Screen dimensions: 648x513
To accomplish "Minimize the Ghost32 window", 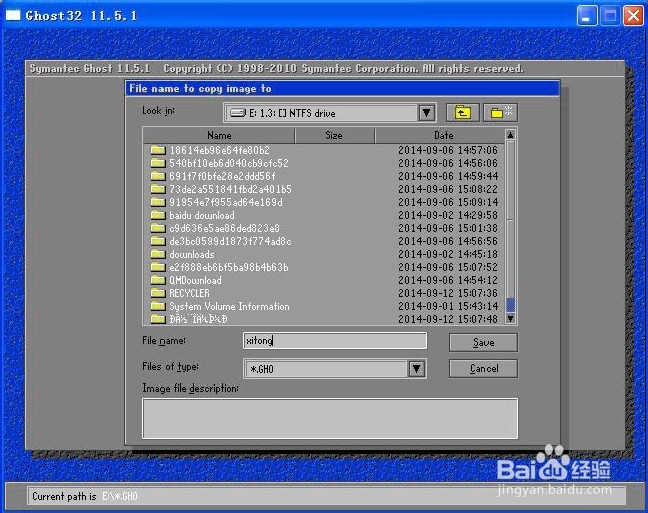I will [587, 16].
